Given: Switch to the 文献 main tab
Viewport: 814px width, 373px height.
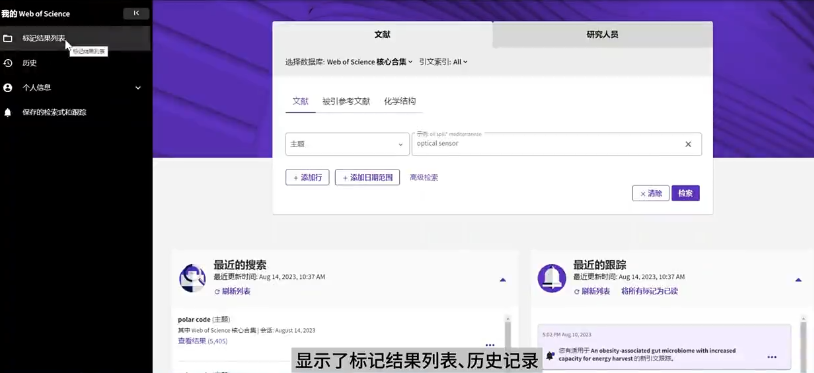Looking at the screenshot, I should click(382, 35).
